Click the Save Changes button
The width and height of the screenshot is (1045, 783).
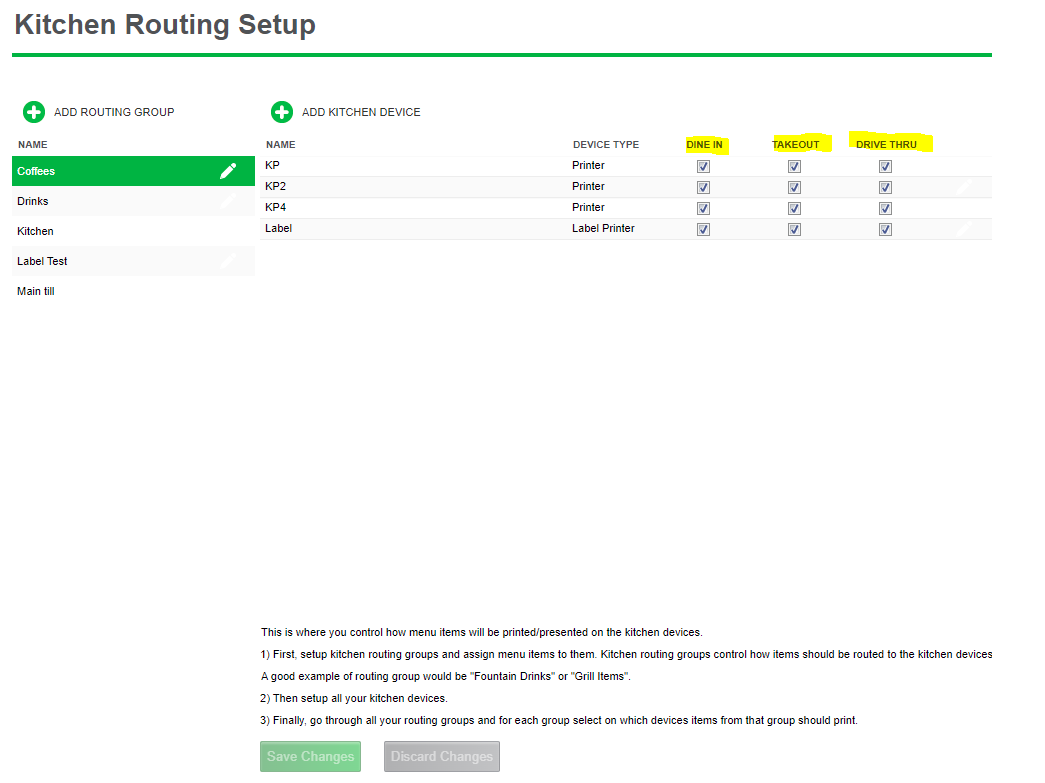point(310,757)
